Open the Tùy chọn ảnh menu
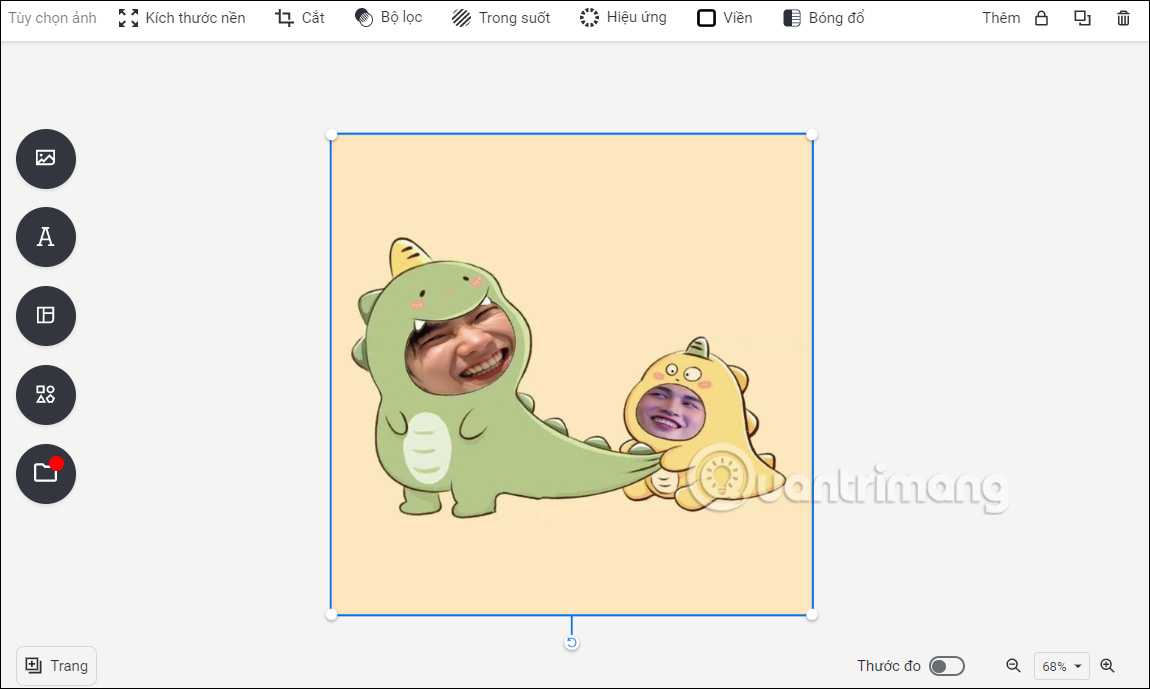The height and width of the screenshot is (689, 1150). [x=52, y=17]
